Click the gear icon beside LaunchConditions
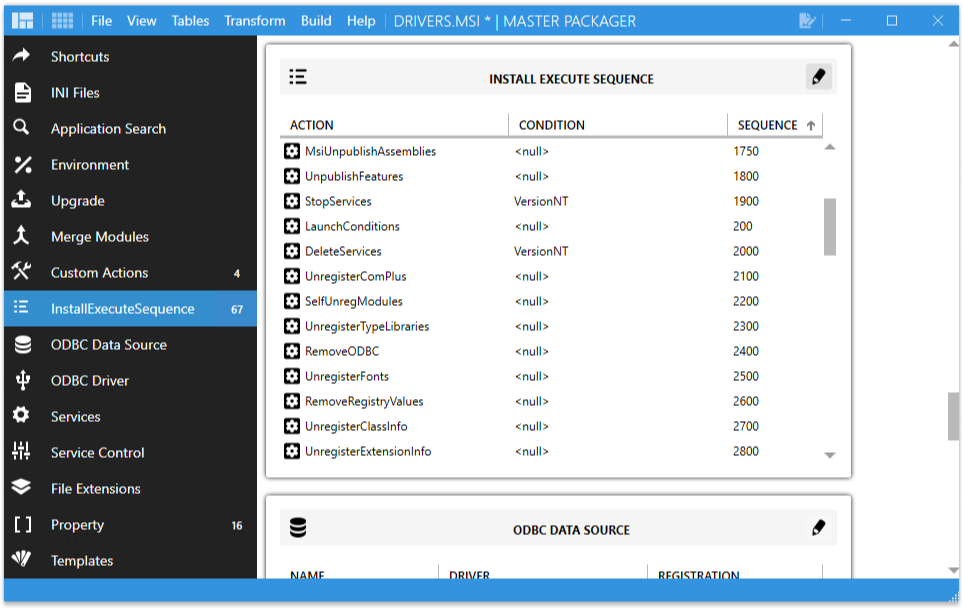This screenshot has height=610, width=963. point(292,226)
